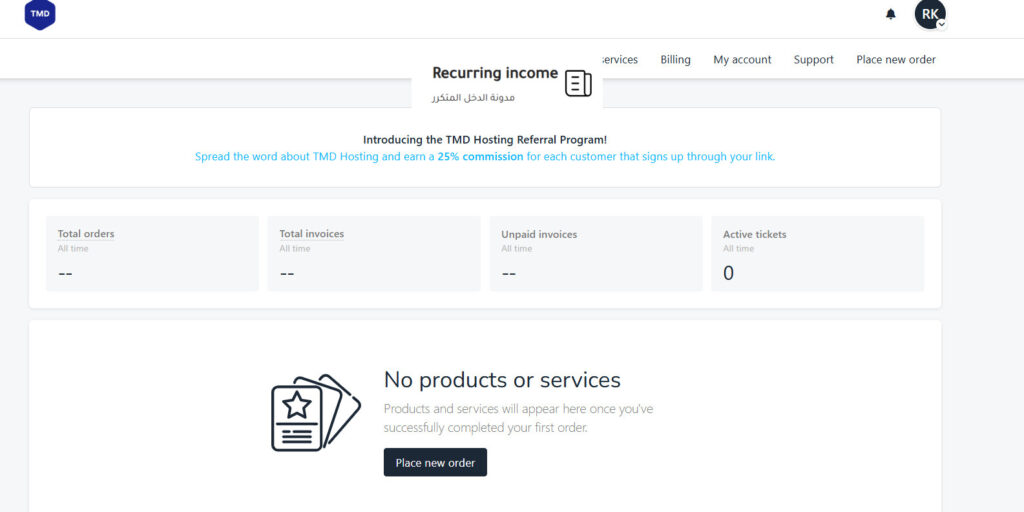Click the Recurring income heading
1024x512 pixels.
[x=495, y=73]
